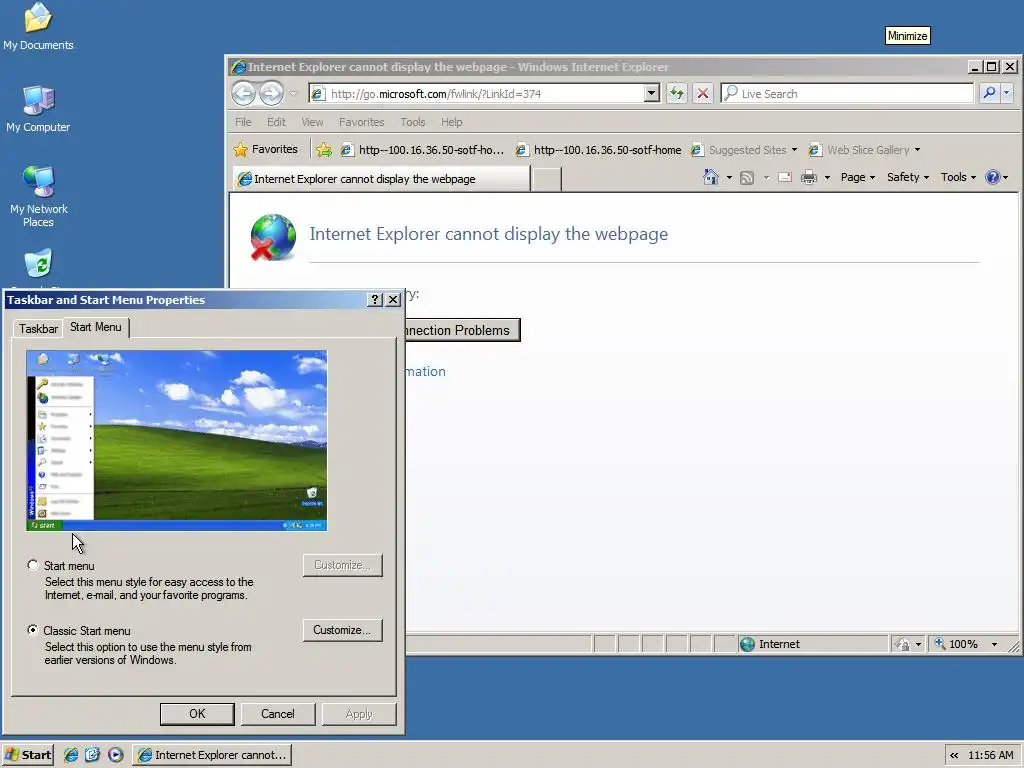This screenshot has width=1024, height=768.
Task: Open the Tools dropdown in command bar
Action: (958, 177)
